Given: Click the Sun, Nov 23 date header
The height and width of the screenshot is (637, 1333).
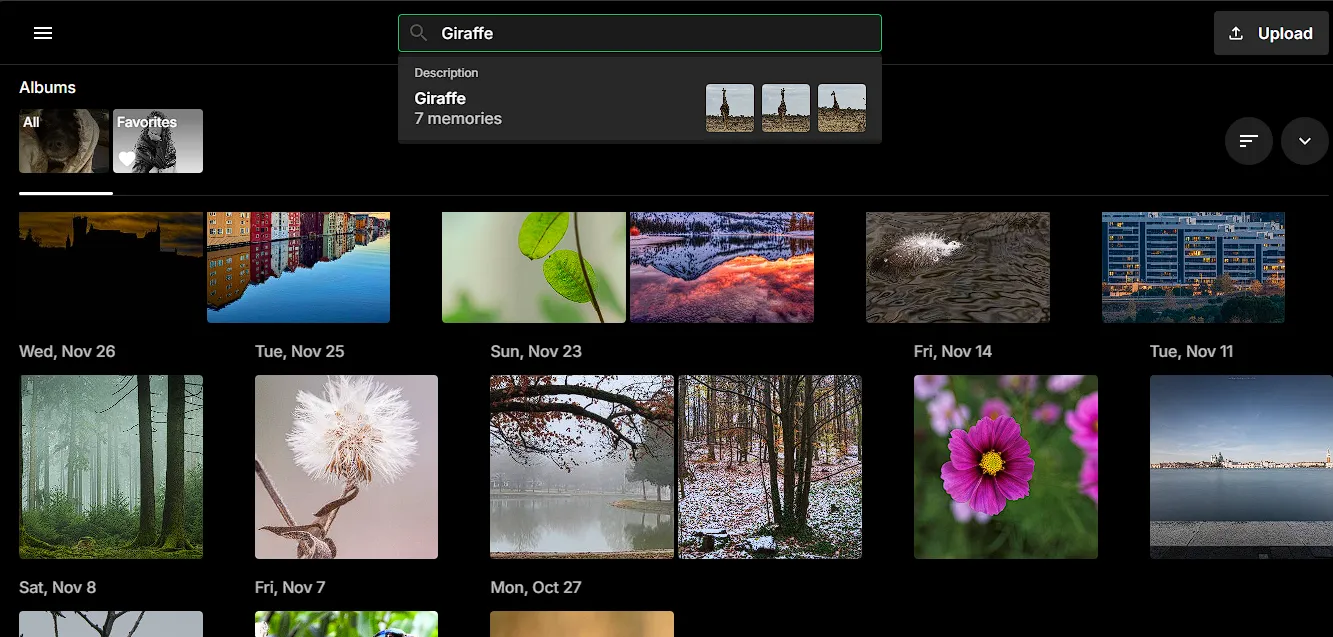Looking at the screenshot, I should pyautogui.click(x=535, y=351).
